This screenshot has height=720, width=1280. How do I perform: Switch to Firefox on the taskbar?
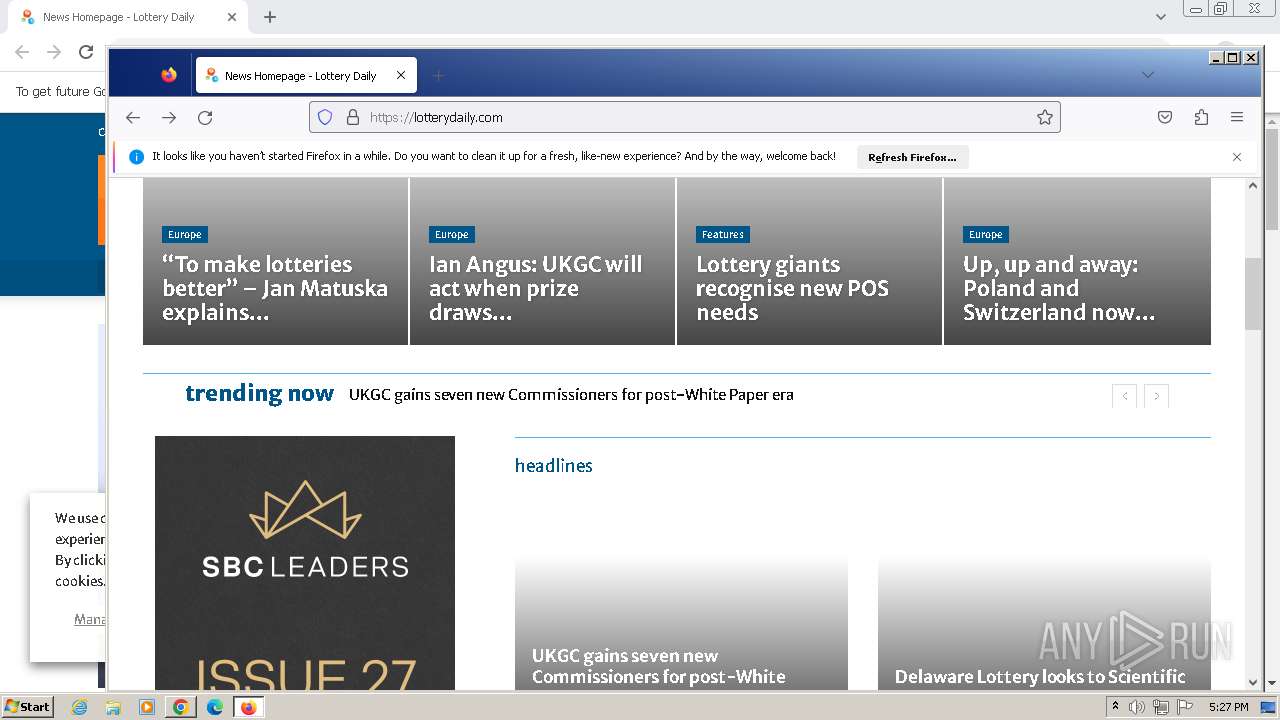coord(249,707)
